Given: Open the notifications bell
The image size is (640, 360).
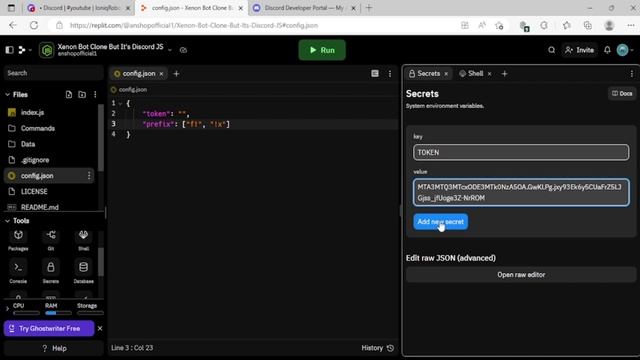Looking at the screenshot, I should click(607, 50).
